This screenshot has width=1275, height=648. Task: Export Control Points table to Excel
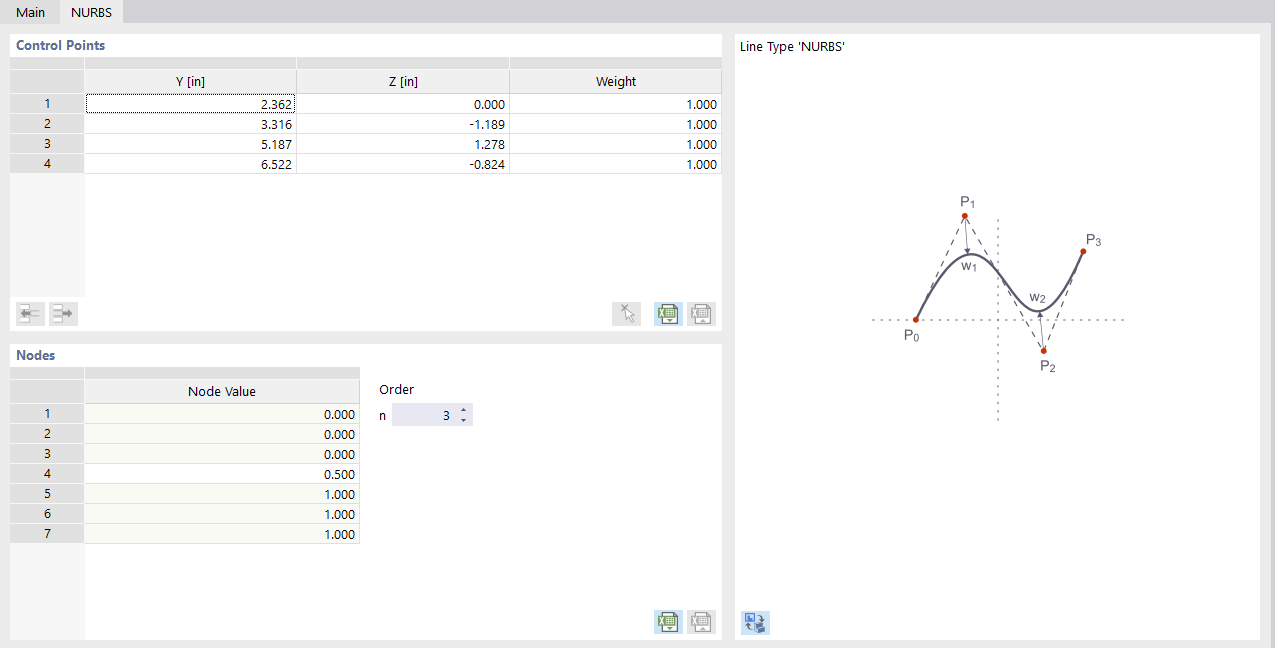point(667,313)
